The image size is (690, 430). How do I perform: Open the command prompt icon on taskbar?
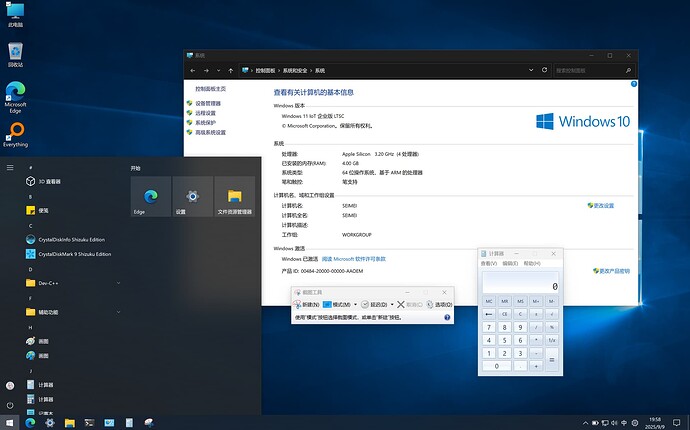pos(89,423)
